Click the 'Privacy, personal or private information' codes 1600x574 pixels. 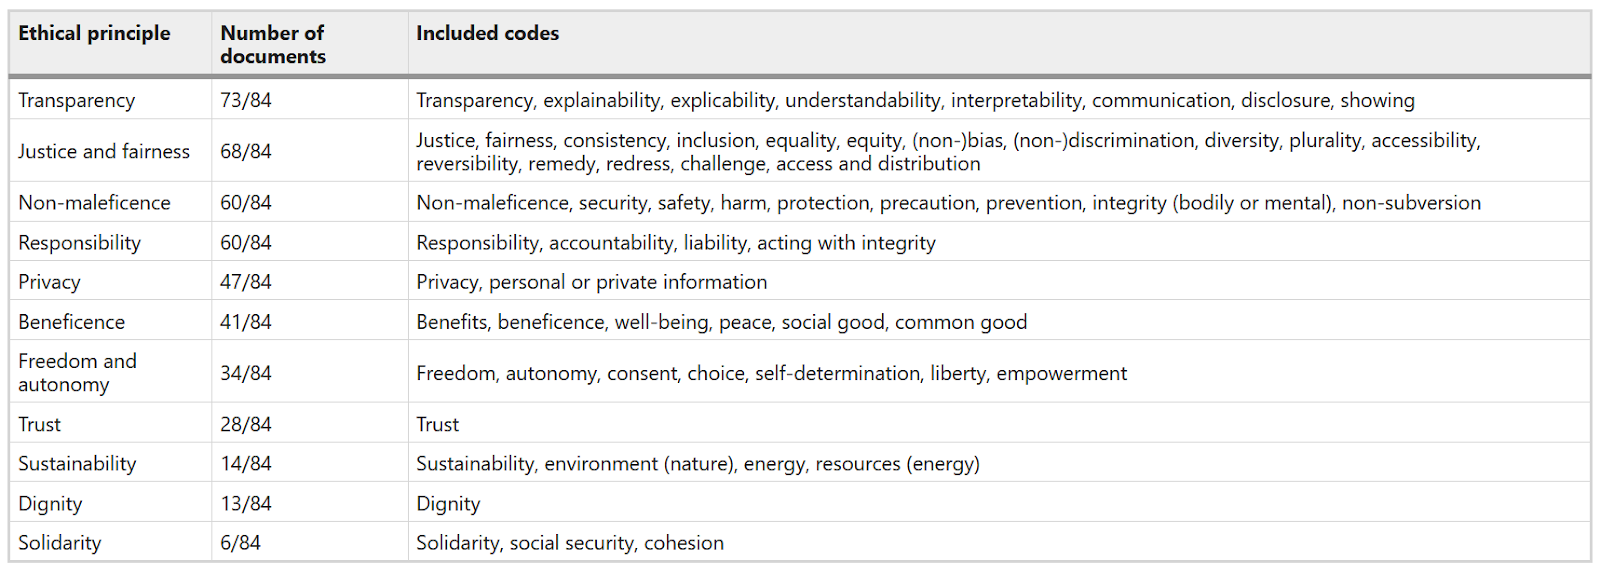click(592, 282)
